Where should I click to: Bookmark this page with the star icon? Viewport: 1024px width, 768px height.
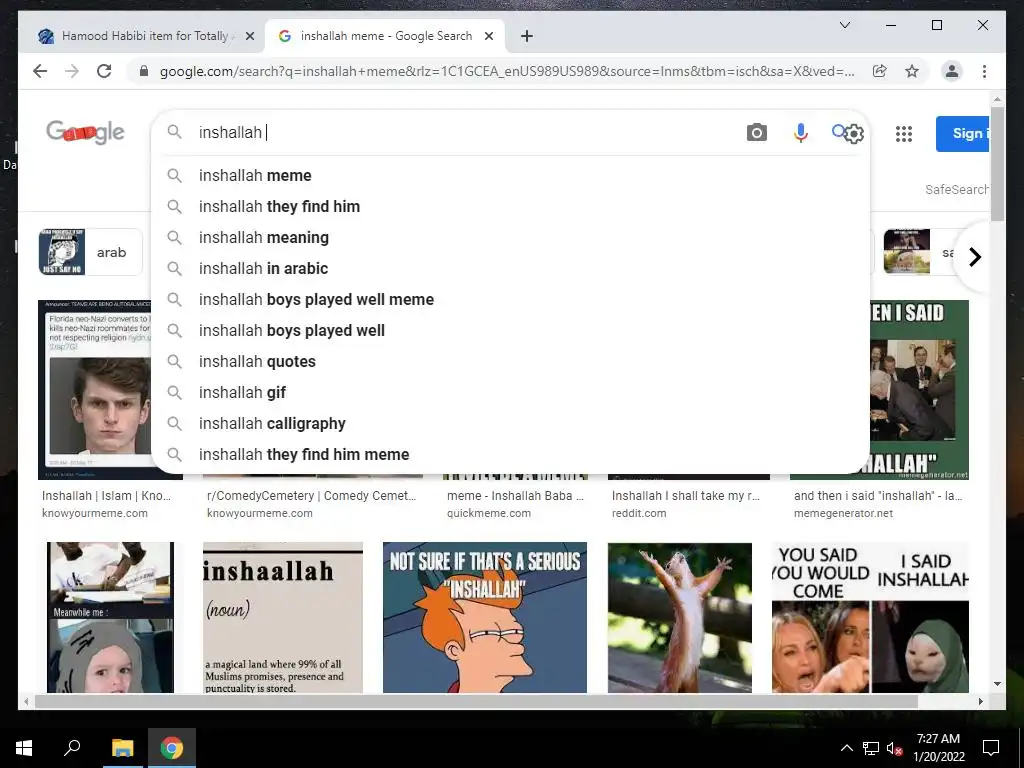[x=912, y=71]
